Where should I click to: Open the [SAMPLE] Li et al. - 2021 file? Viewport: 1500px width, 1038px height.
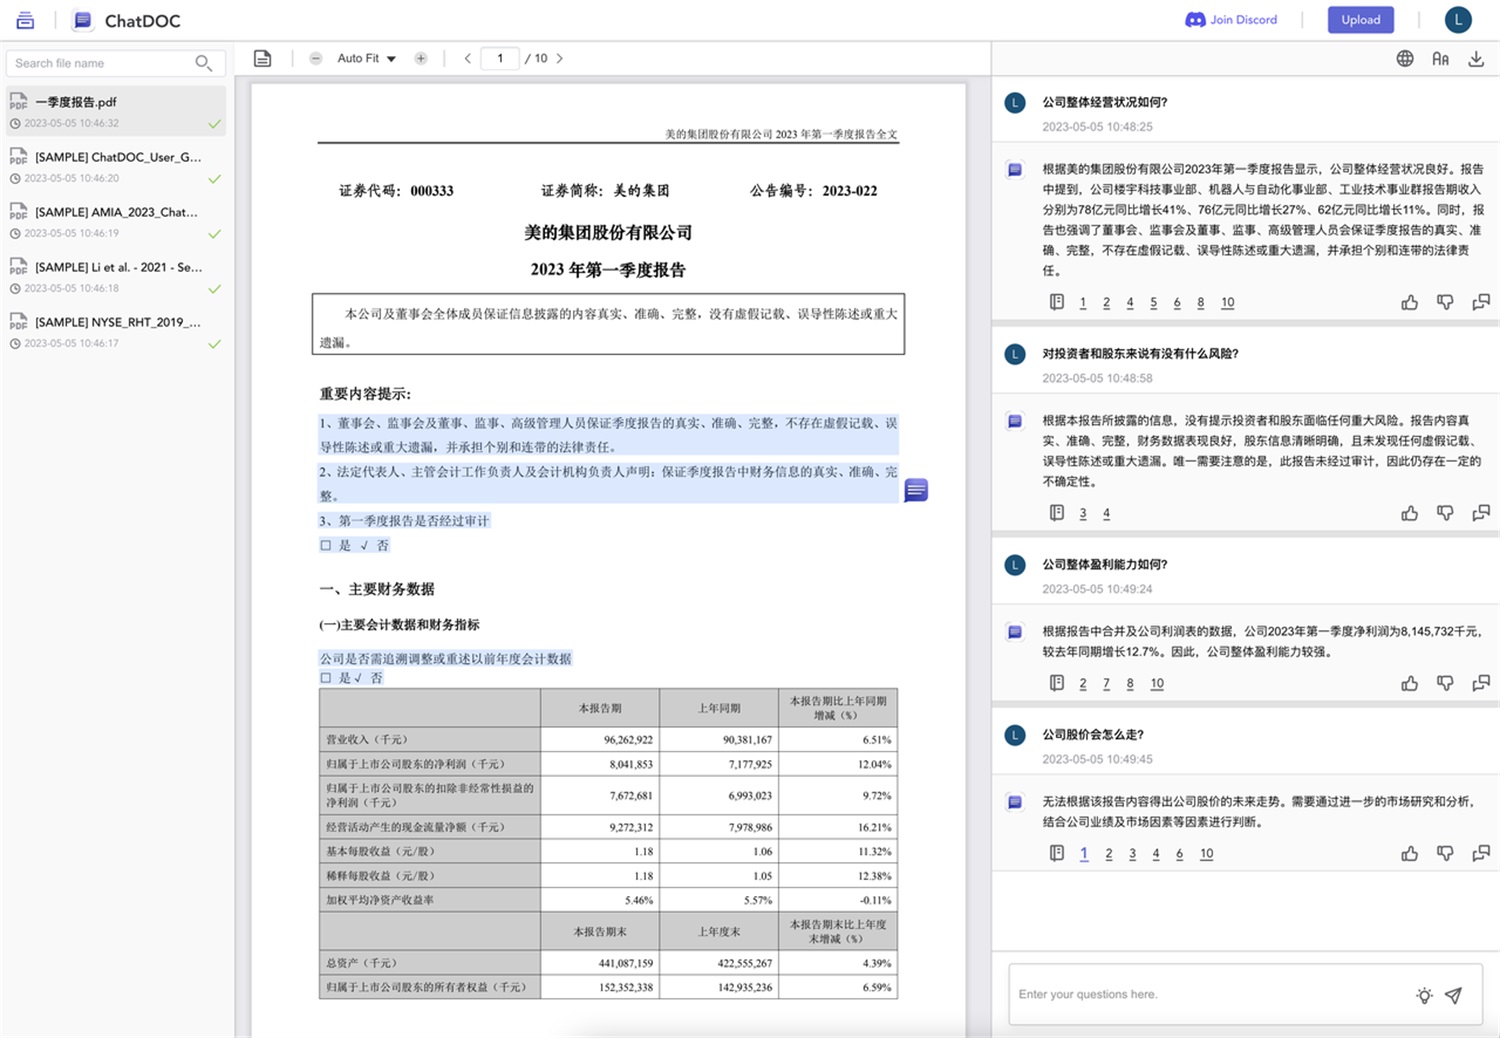click(x=115, y=276)
